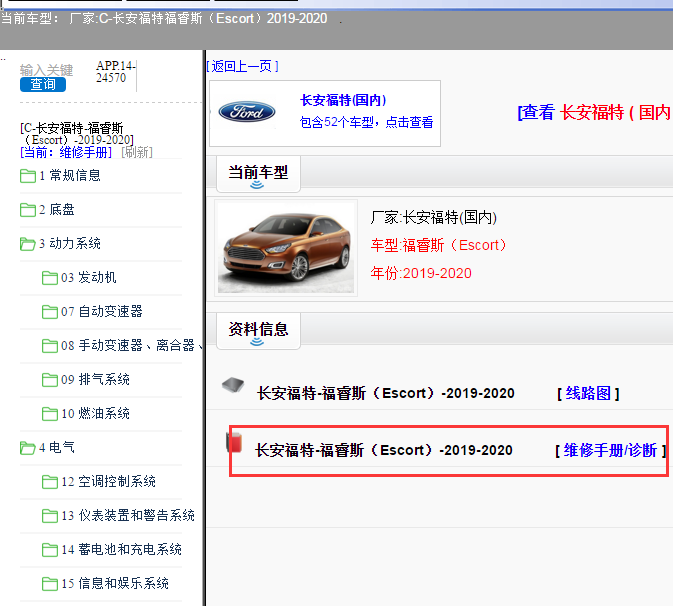The height and width of the screenshot is (606, 673).
Task: Click the [查看 长安福特（国内 link
Action: pyautogui.click(x=594, y=113)
